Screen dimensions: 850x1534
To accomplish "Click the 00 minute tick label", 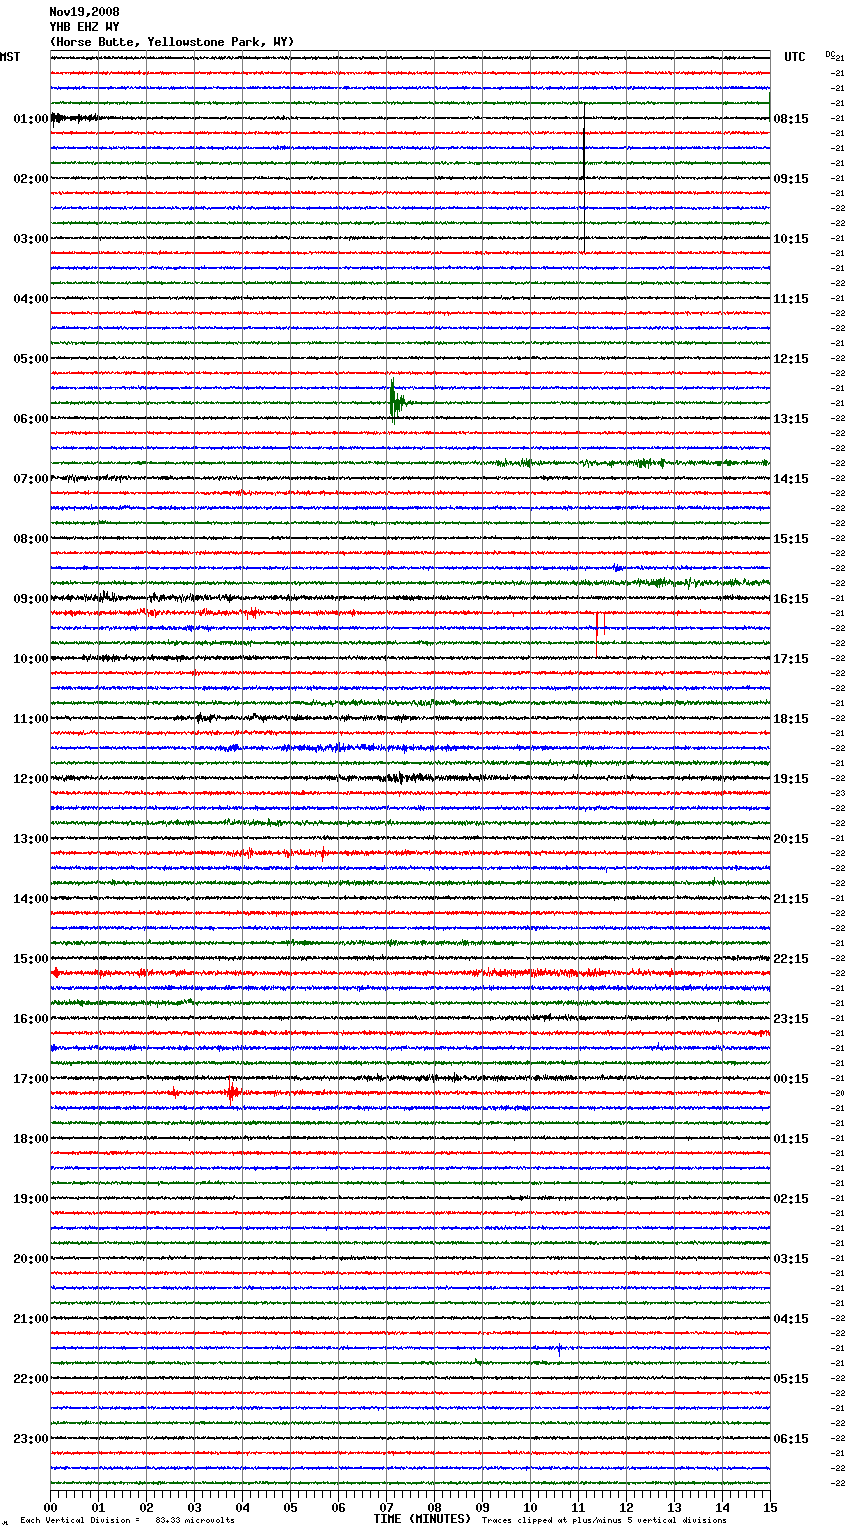I will [x=51, y=1507].
